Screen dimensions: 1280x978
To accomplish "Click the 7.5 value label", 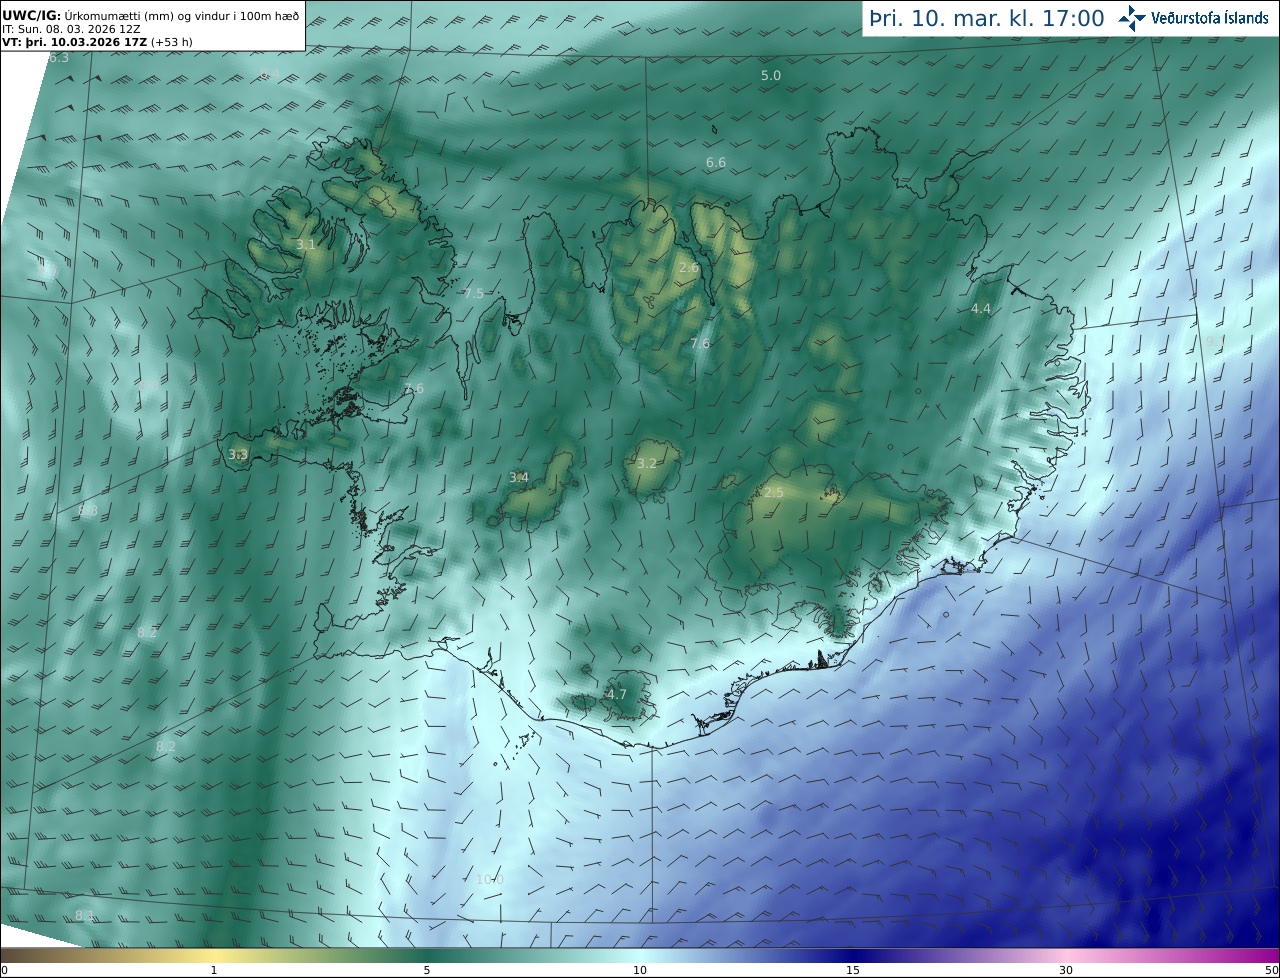I will pos(474,293).
